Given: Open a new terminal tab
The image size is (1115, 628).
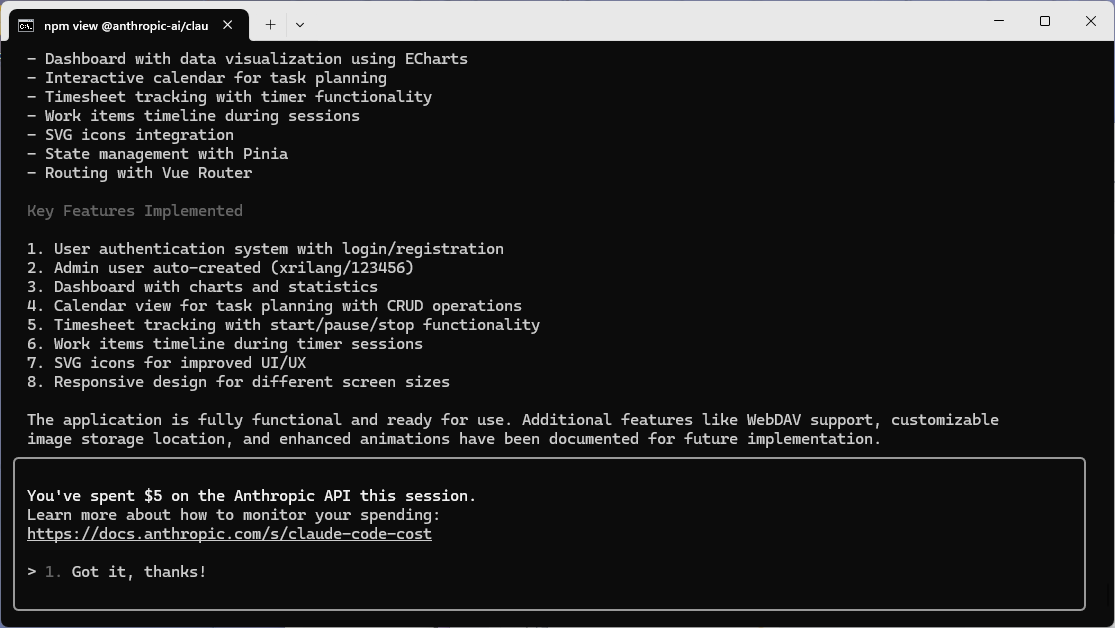Looking at the screenshot, I should coord(270,24).
